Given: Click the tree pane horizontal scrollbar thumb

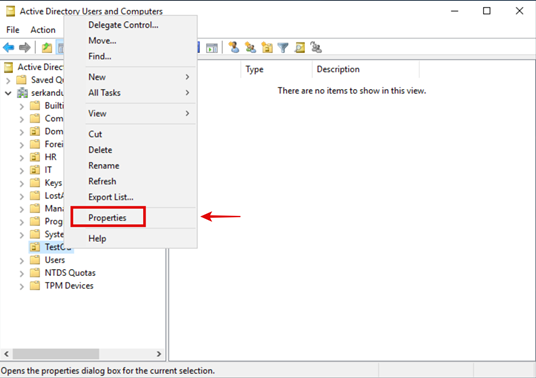Looking at the screenshot, I should [x=56, y=354].
